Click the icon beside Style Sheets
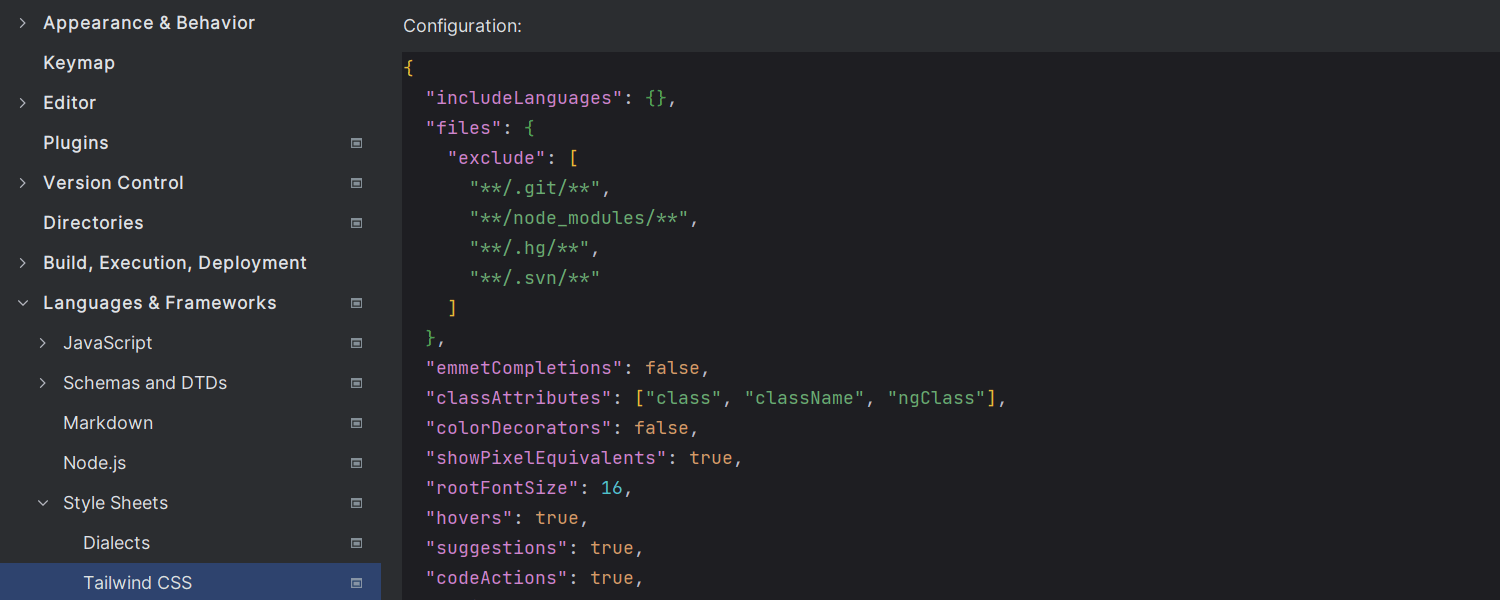The height and width of the screenshot is (600, 1500). coord(356,503)
